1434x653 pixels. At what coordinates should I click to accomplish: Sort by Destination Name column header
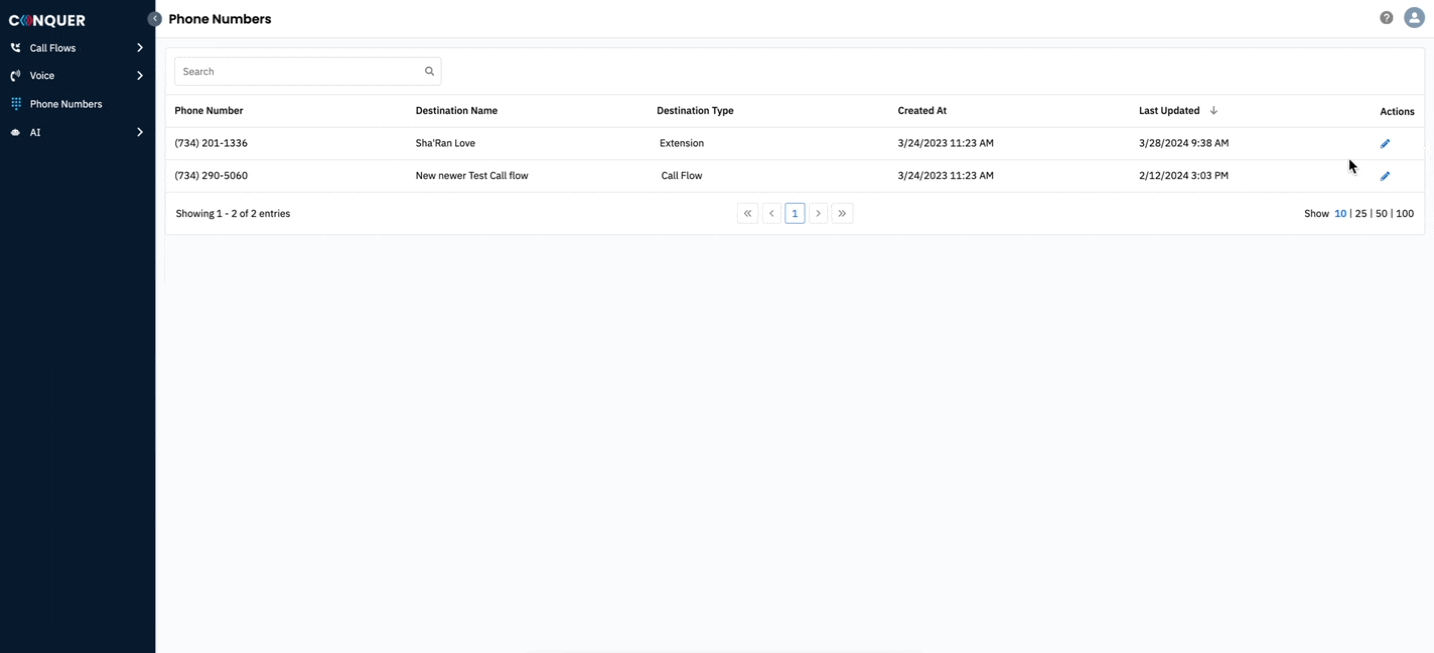click(x=456, y=111)
